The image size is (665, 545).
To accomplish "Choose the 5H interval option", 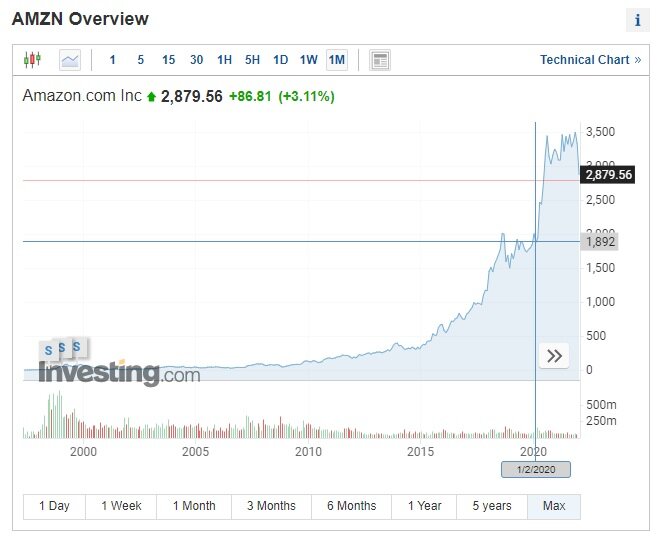I will pyautogui.click(x=252, y=60).
